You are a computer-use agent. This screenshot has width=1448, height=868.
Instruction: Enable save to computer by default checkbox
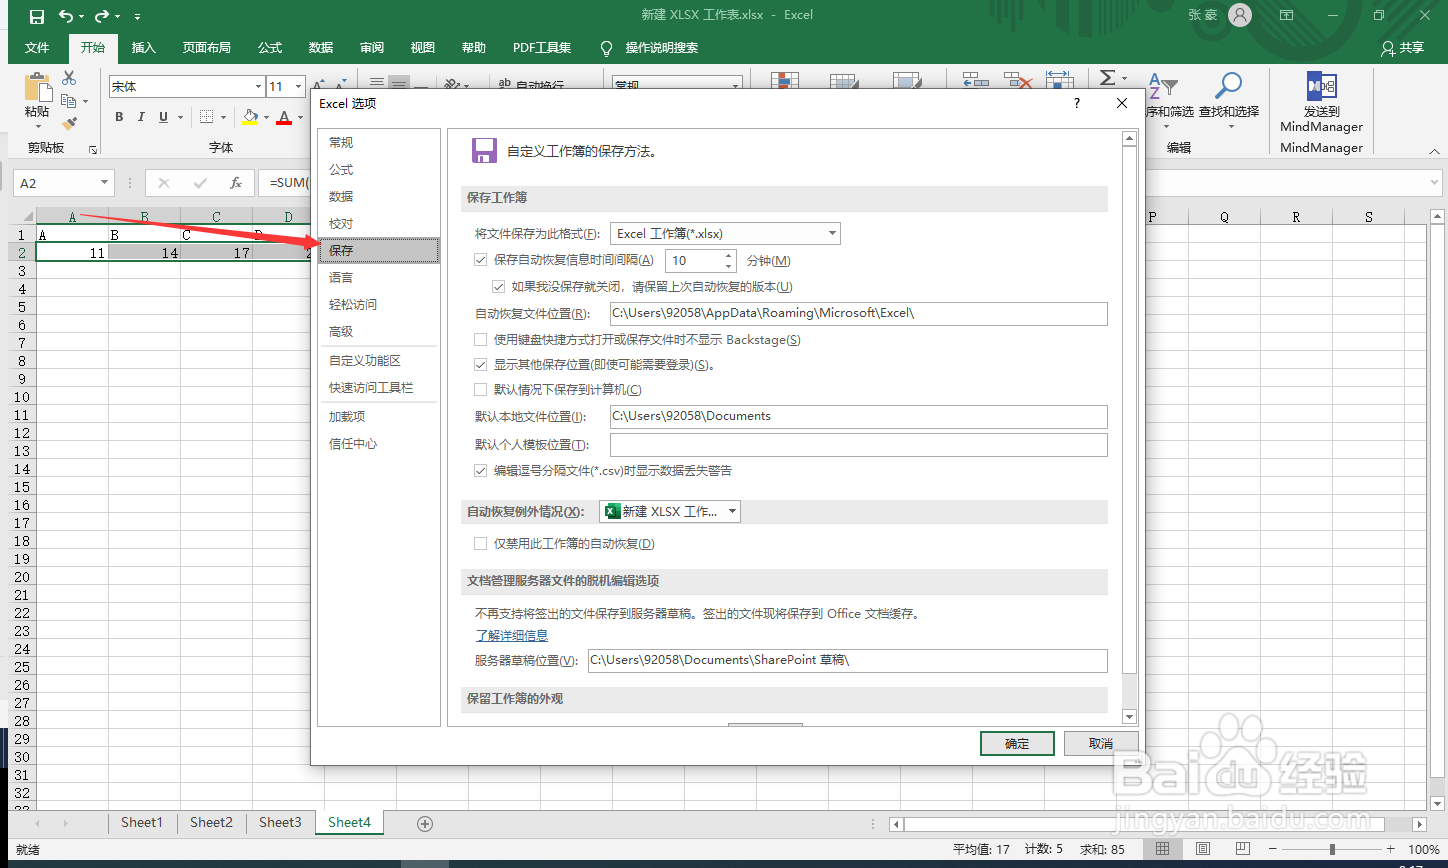coord(481,389)
